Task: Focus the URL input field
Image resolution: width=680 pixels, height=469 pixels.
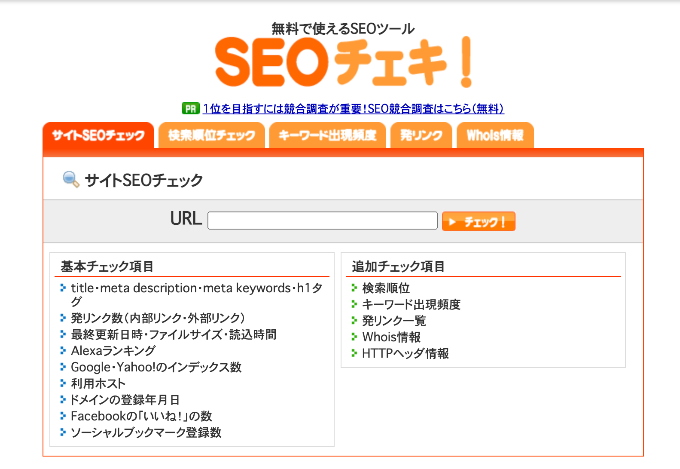Action: [x=322, y=220]
